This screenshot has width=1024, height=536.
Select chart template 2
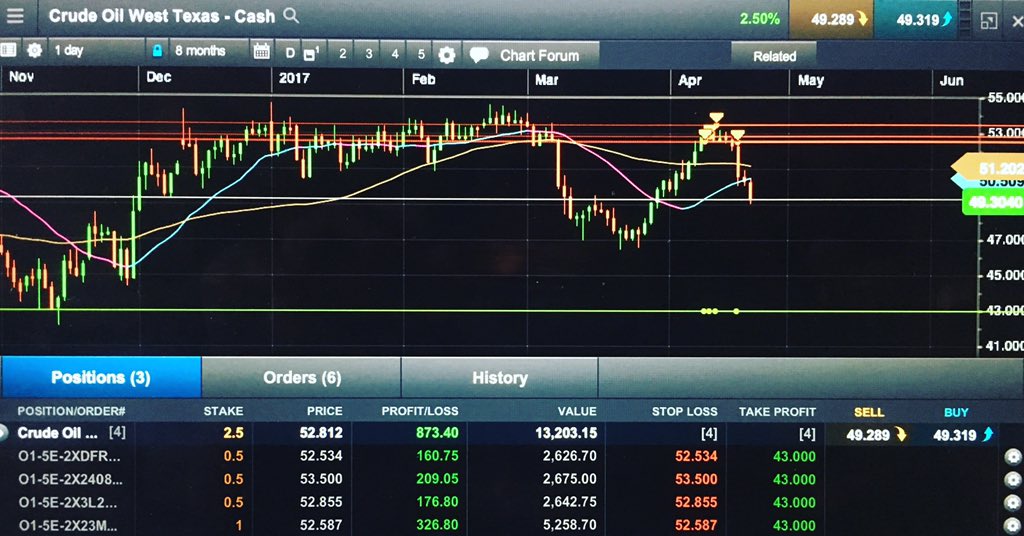tap(342, 54)
